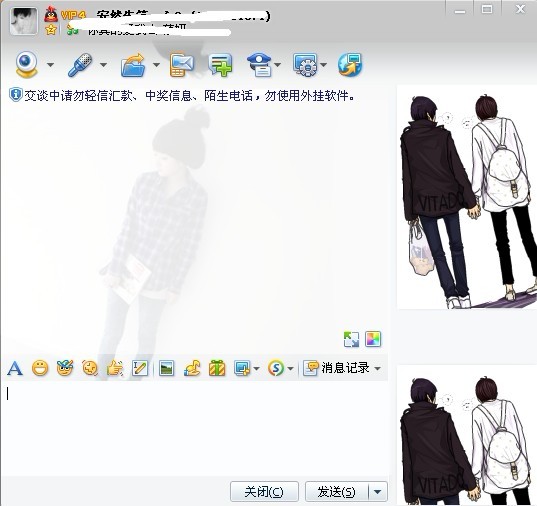Insert a picture using the image icon
The image size is (537, 506).
(x=166, y=369)
